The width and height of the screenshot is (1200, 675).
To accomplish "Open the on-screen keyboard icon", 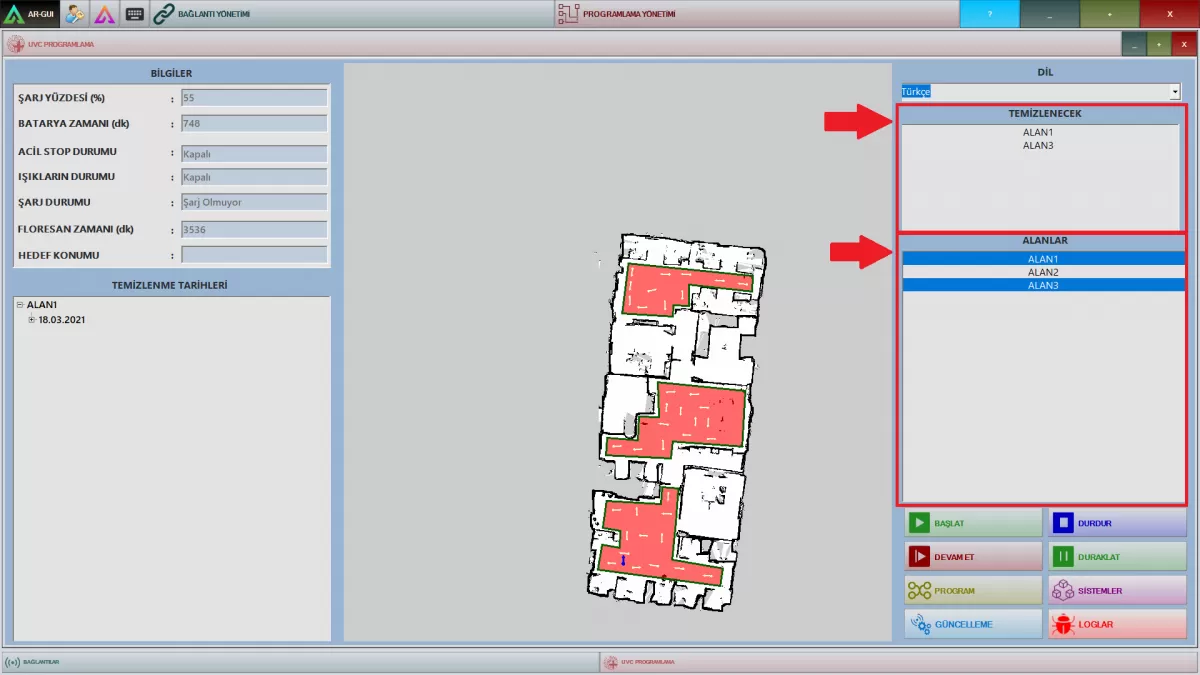I will (x=135, y=14).
